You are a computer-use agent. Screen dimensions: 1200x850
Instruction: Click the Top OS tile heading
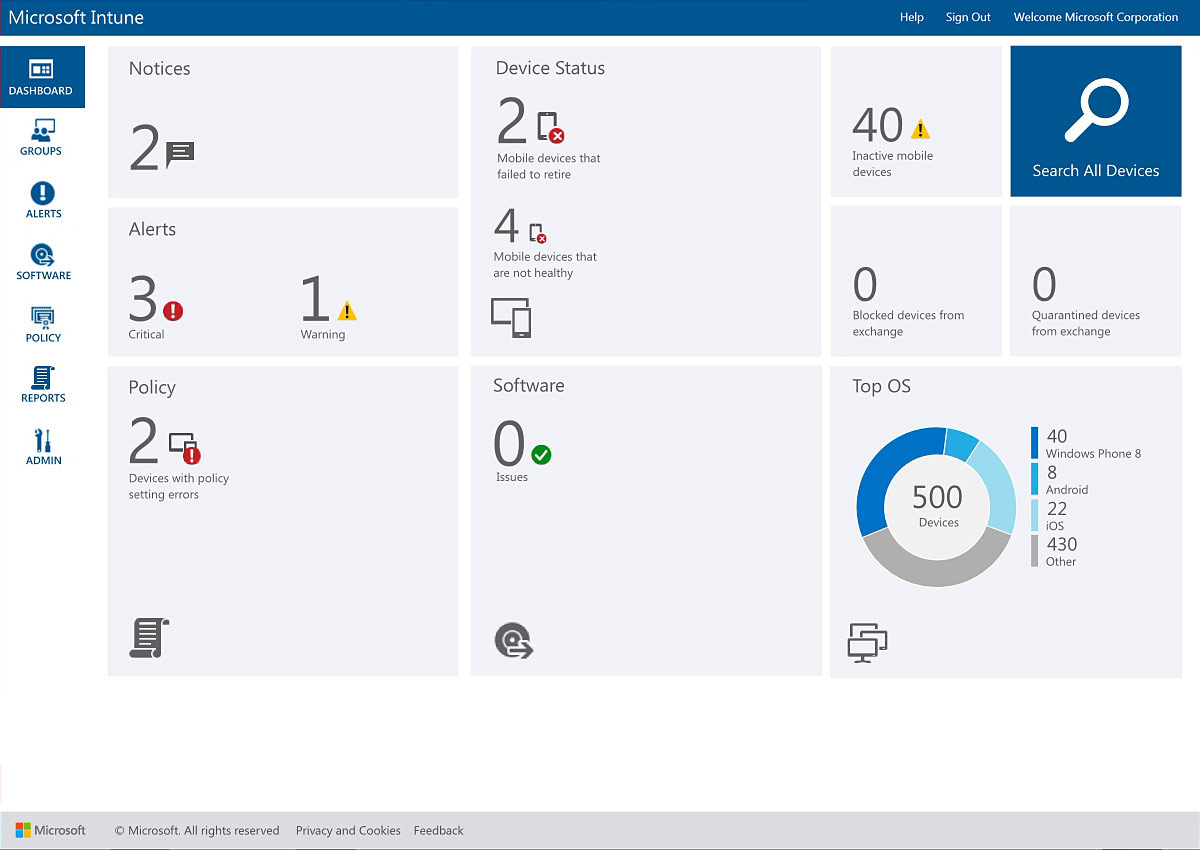[x=881, y=386]
